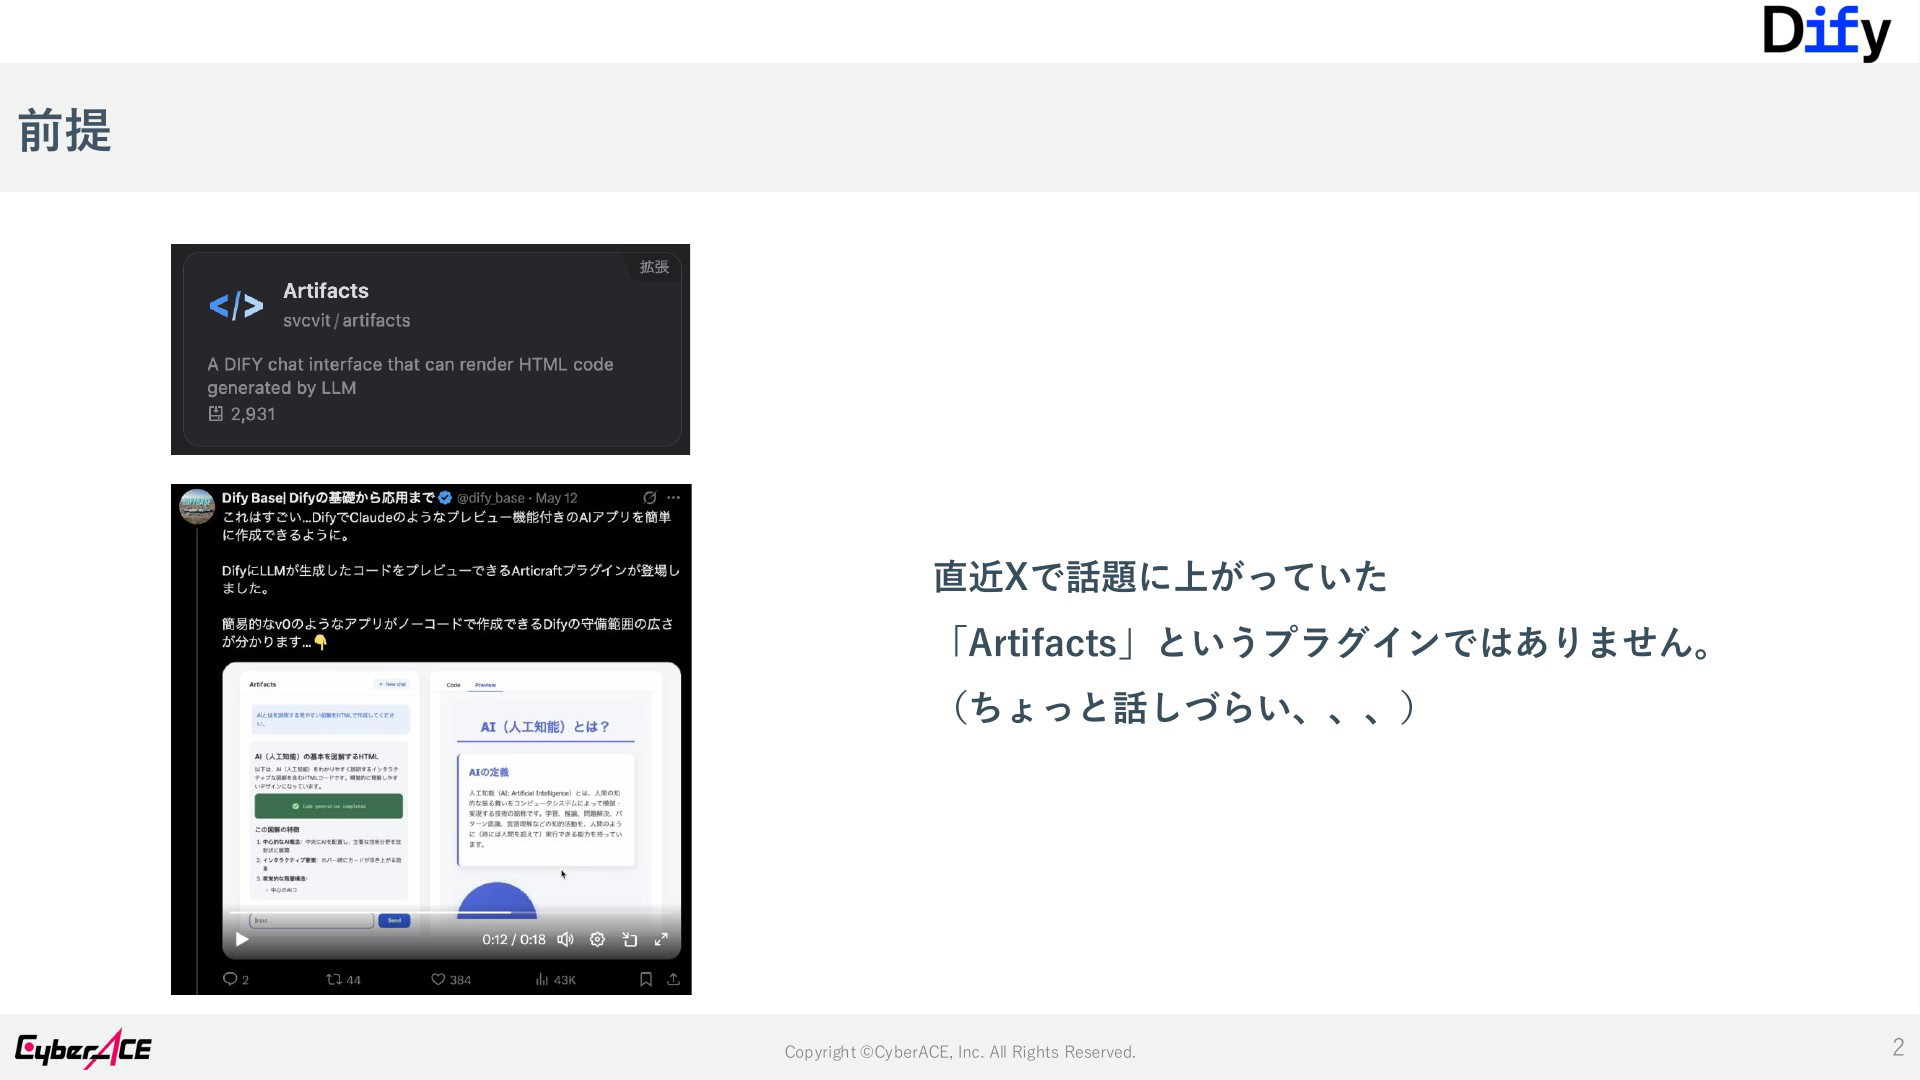
Task: Click the install count icon beside 2,931
Action: [215, 414]
